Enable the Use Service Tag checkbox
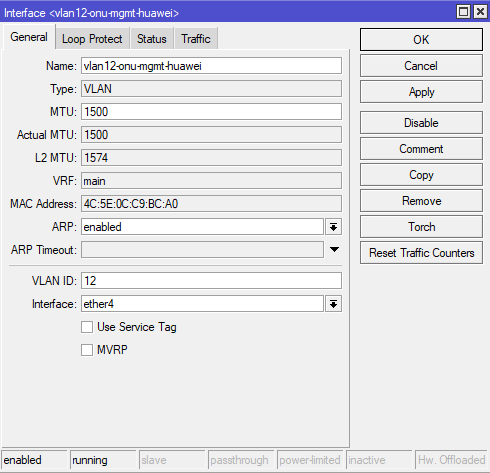This screenshot has height=473, width=490. coord(87,327)
